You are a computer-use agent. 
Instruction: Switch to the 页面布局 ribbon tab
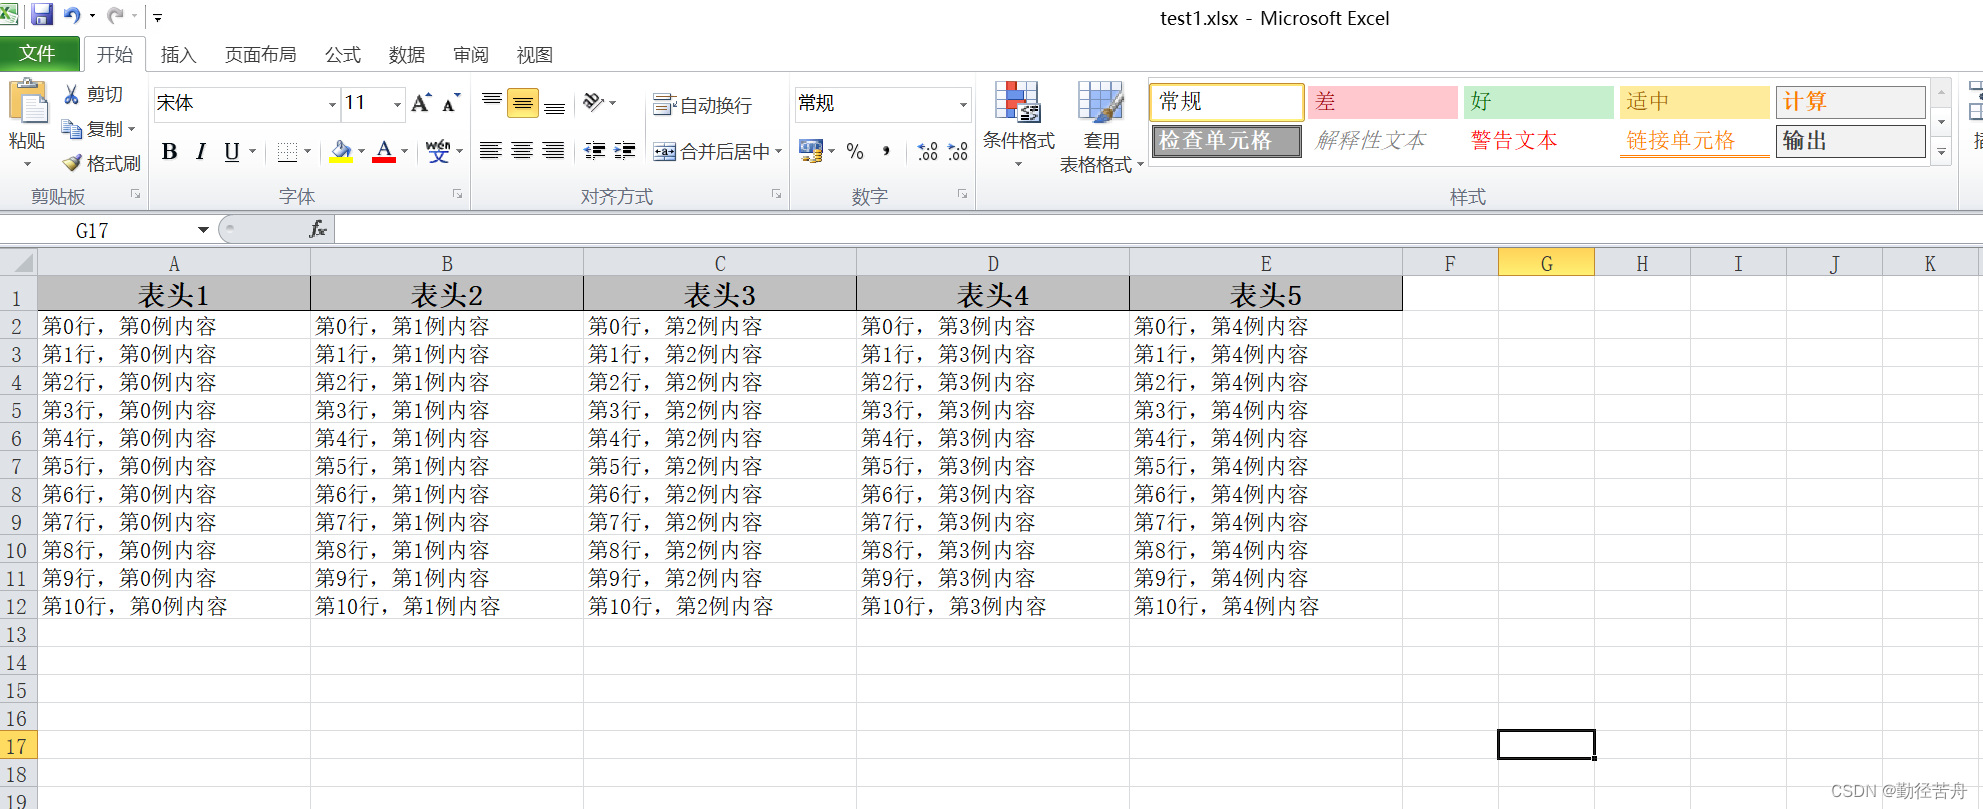click(x=260, y=55)
